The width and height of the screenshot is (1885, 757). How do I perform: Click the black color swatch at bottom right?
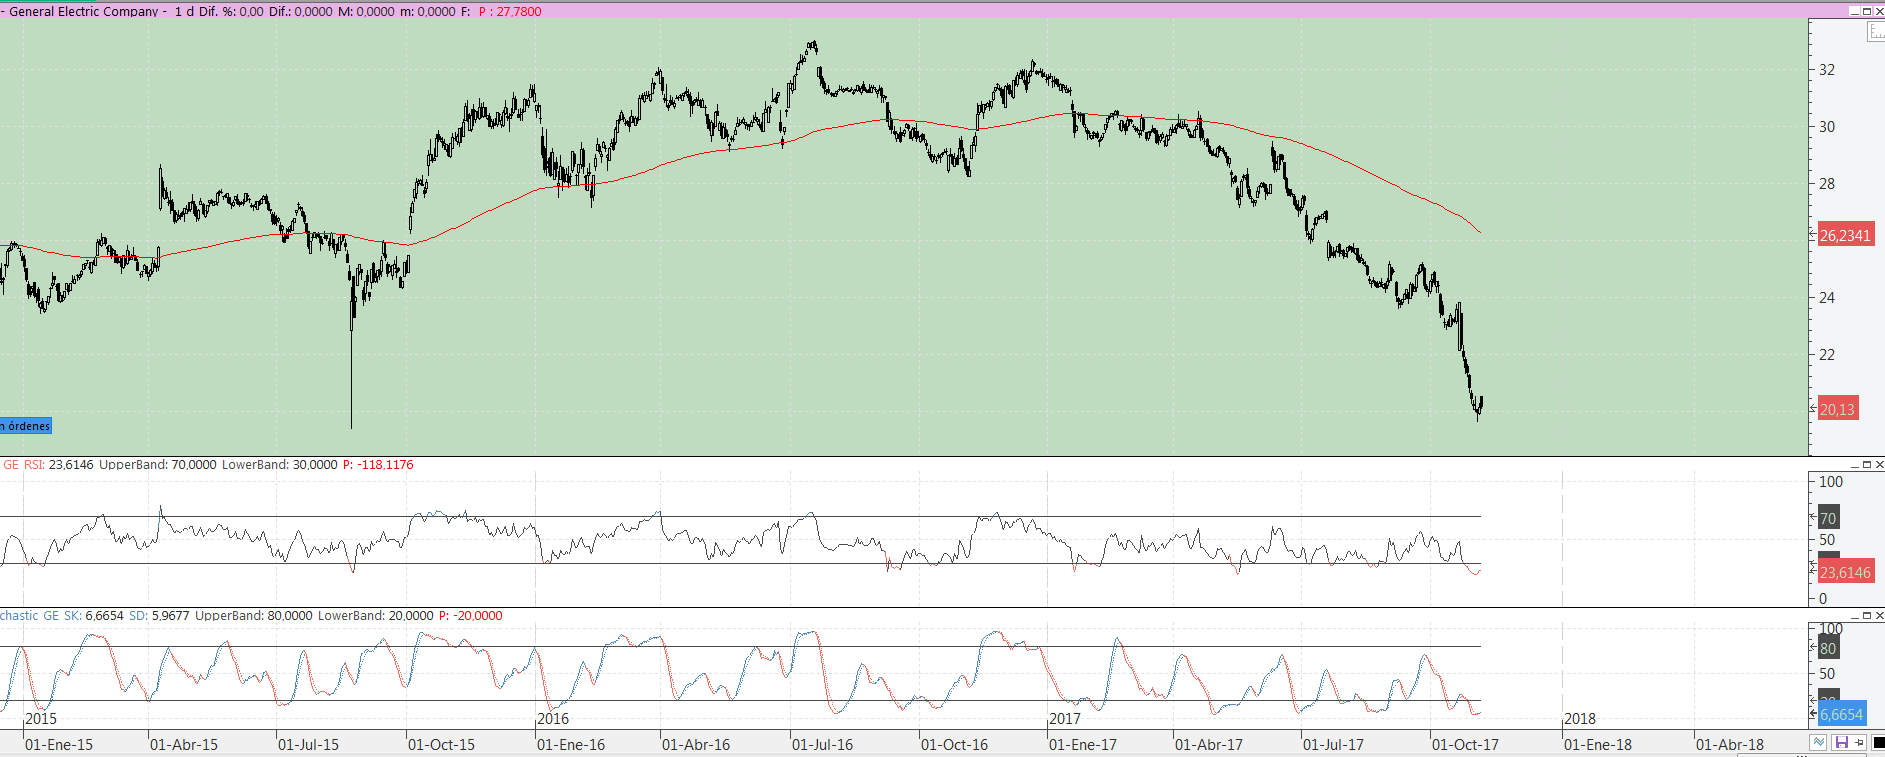(x=1878, y=743)
